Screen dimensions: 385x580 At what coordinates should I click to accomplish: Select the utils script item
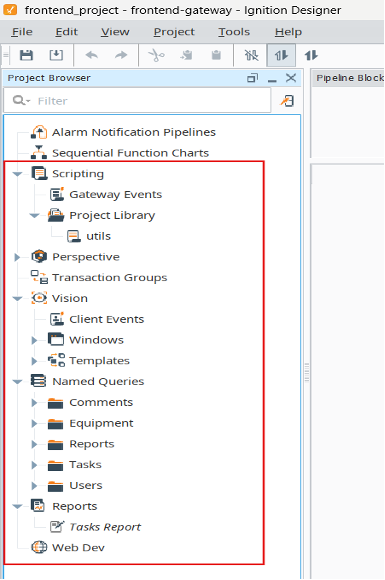[x=98, y=236]
